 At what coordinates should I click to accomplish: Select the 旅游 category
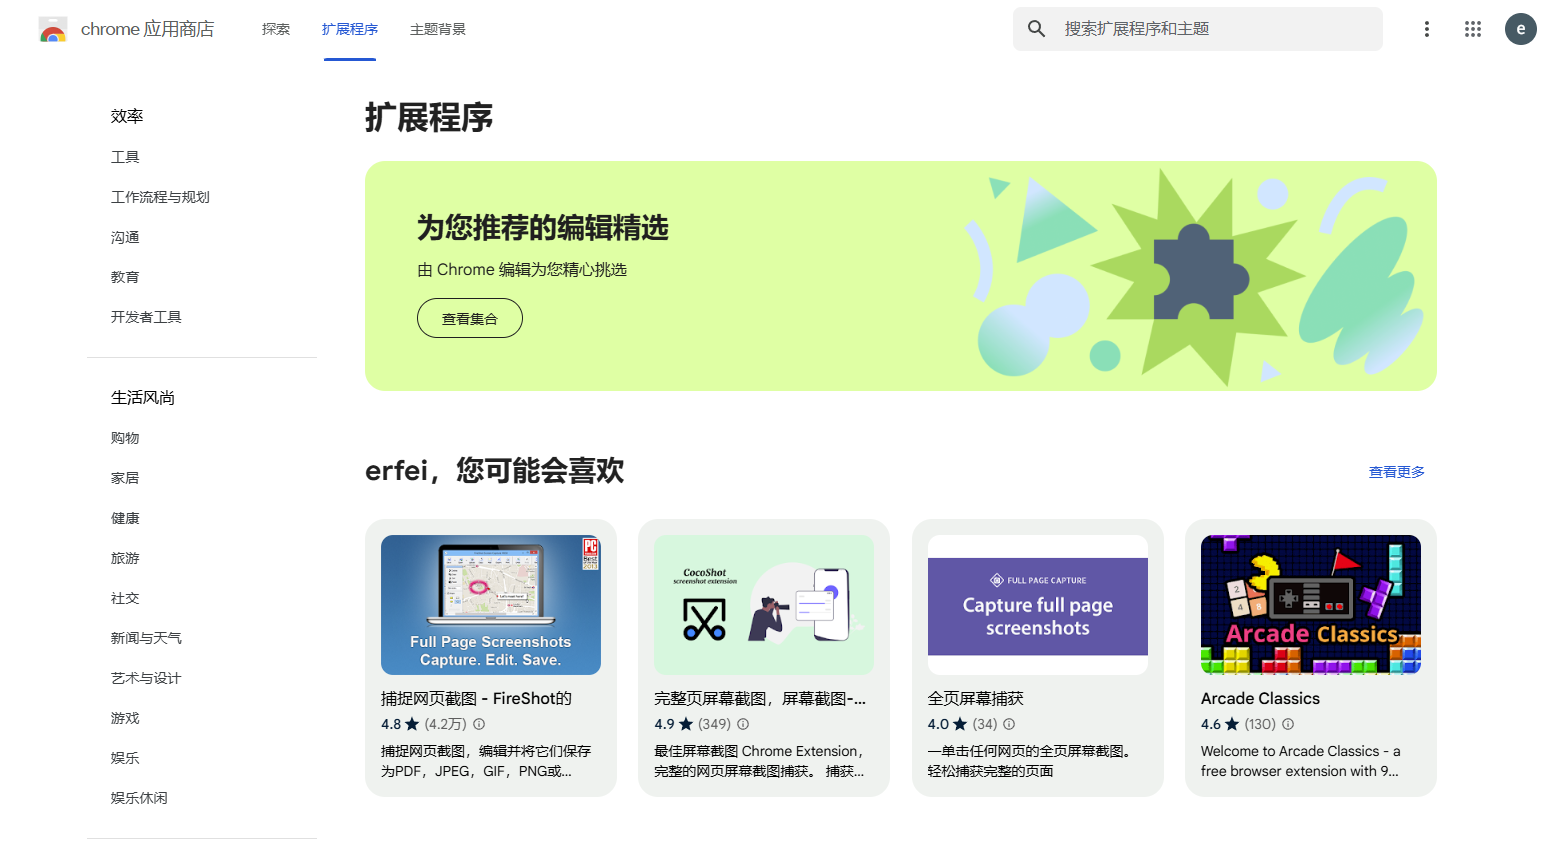click(x=125, y=558)
